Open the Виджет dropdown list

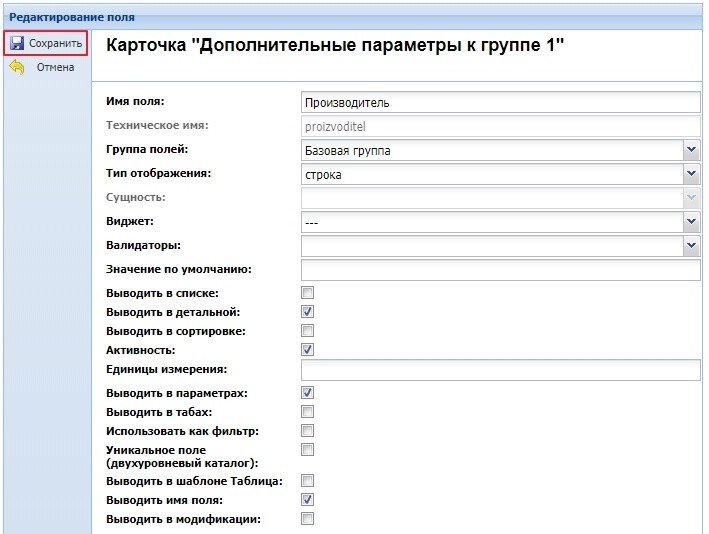691,221
